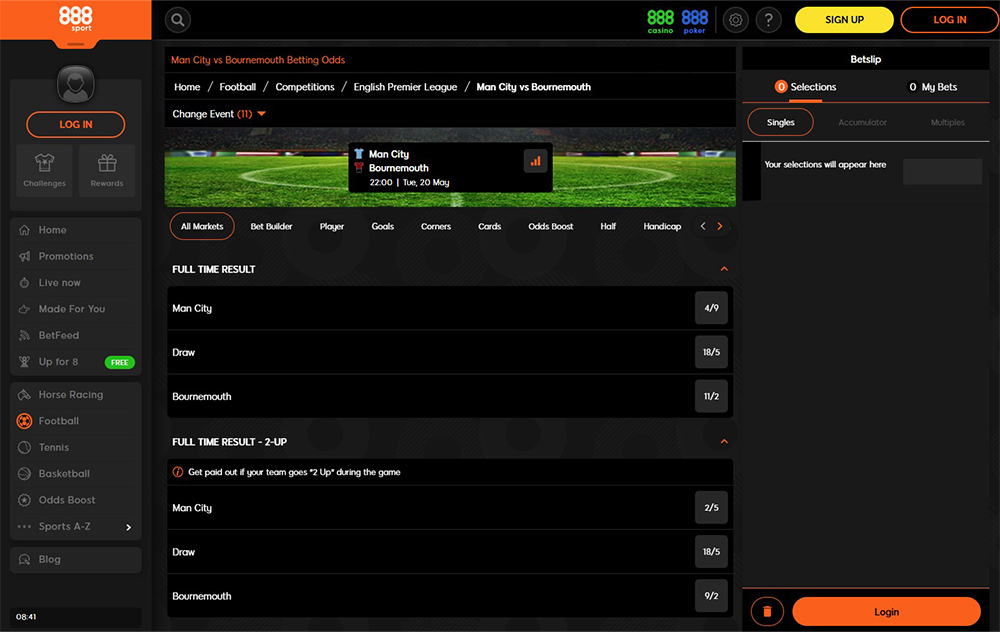The image size is (1000, 632).
Task: Open 888 casino logo link
Action: tap(660, 21)
